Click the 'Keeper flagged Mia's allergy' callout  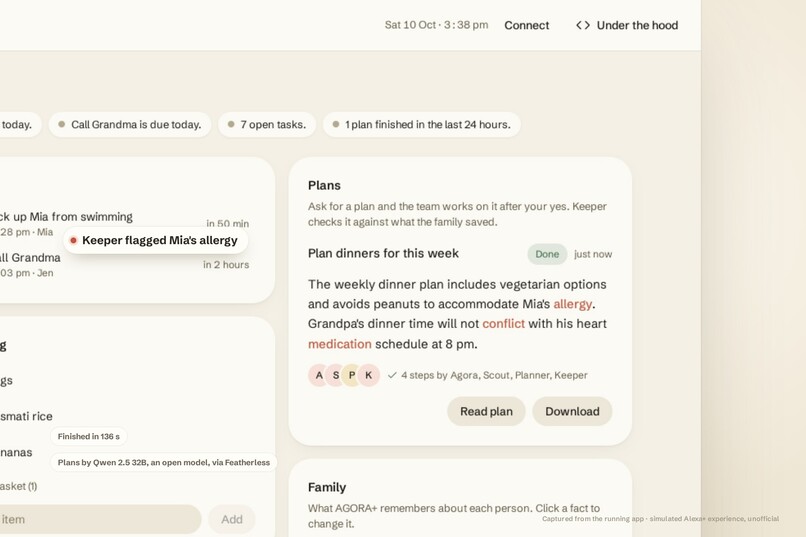(x=156, y=240)
